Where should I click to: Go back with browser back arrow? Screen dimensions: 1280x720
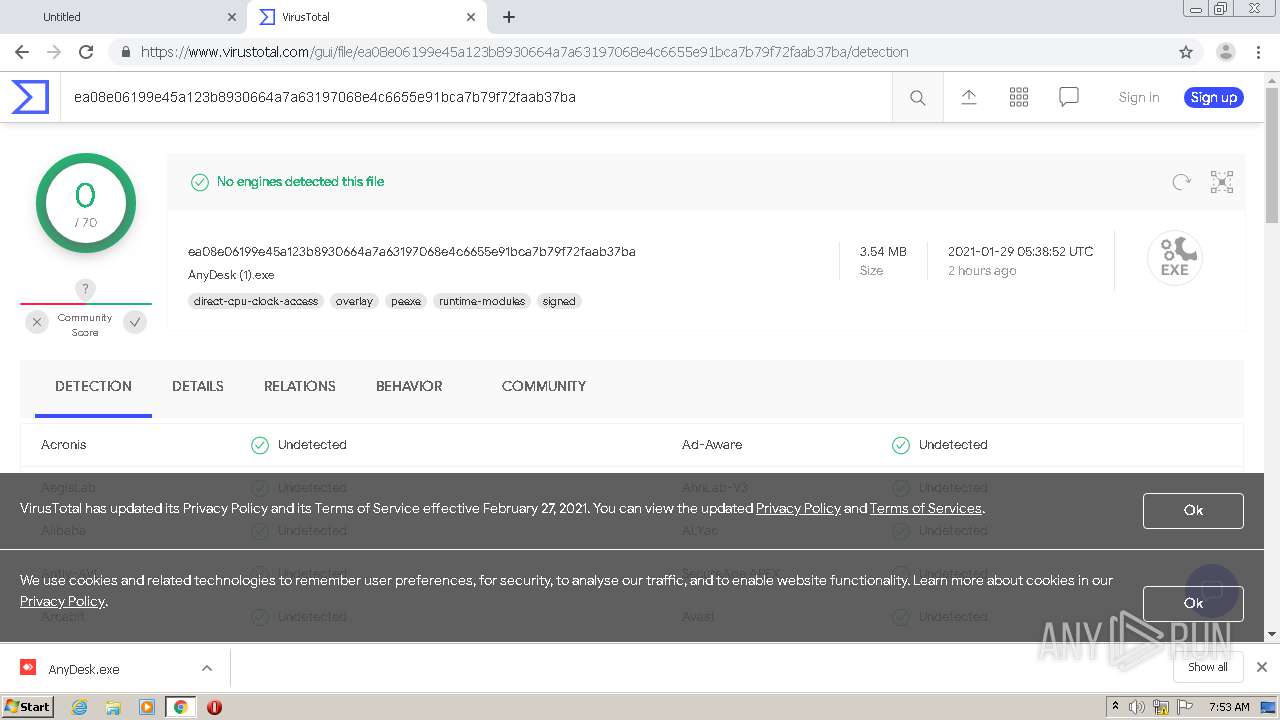pos(22,52)
